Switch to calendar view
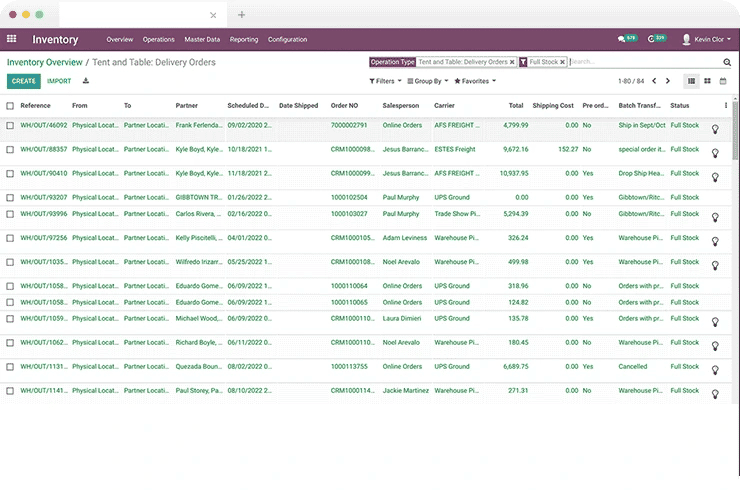Screen dimensions: 740x490 (723, 81)
